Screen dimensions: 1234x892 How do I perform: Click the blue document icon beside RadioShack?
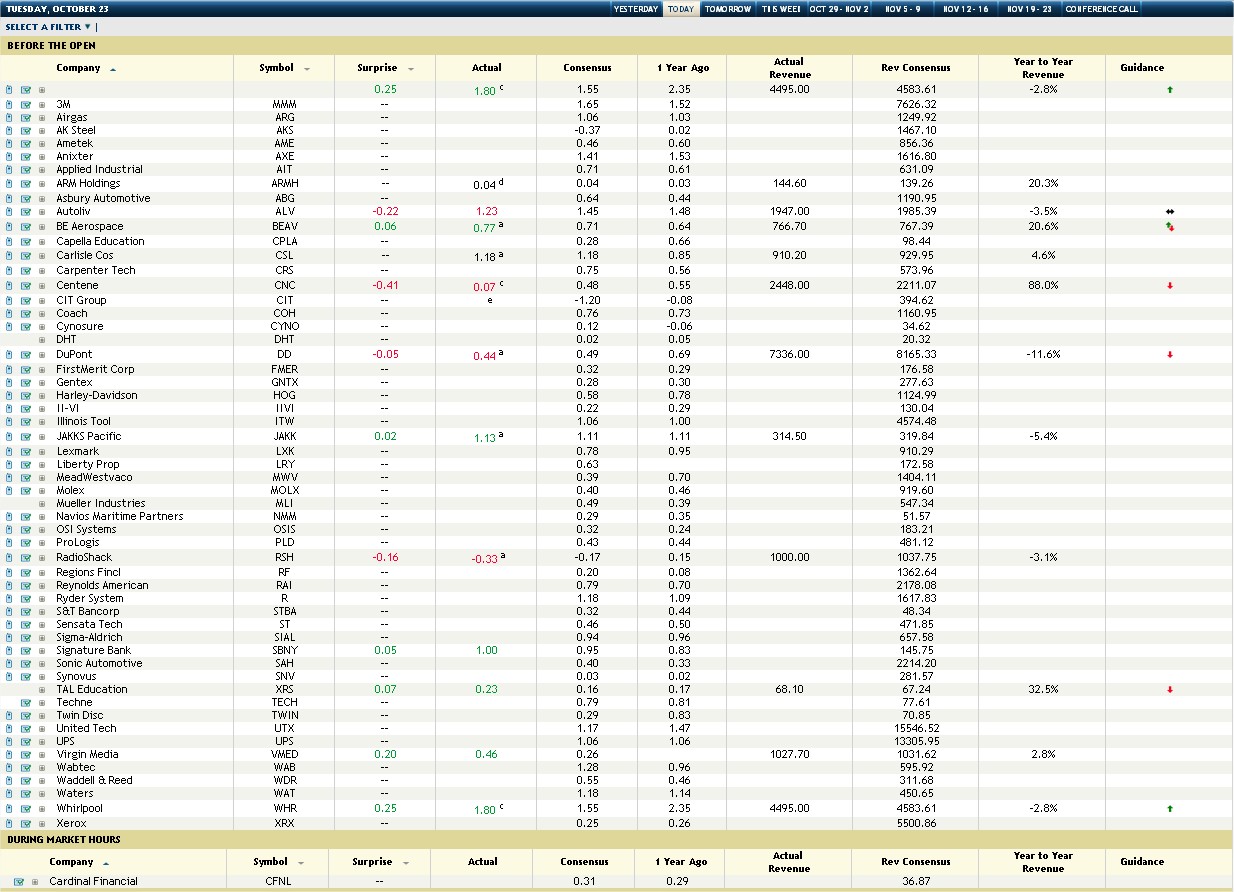9,558
